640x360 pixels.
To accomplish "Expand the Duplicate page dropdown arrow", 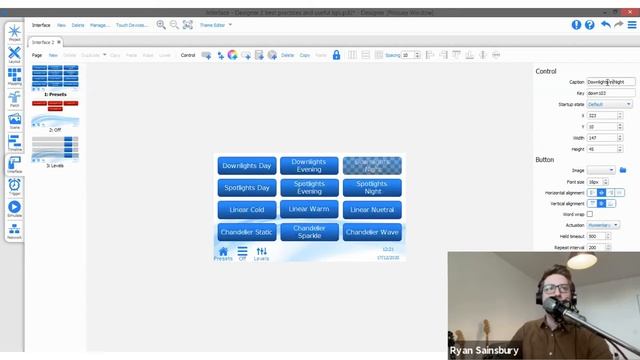I will tap(104, 55).
